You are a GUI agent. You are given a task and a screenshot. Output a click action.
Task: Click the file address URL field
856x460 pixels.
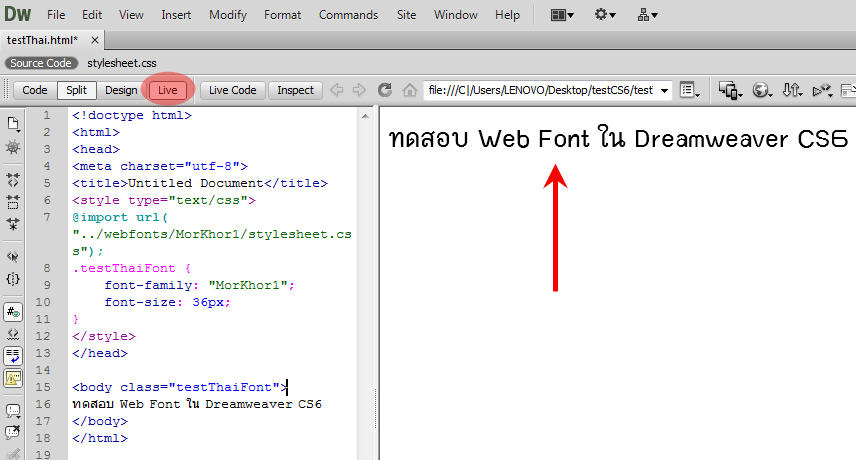point(540,90)
